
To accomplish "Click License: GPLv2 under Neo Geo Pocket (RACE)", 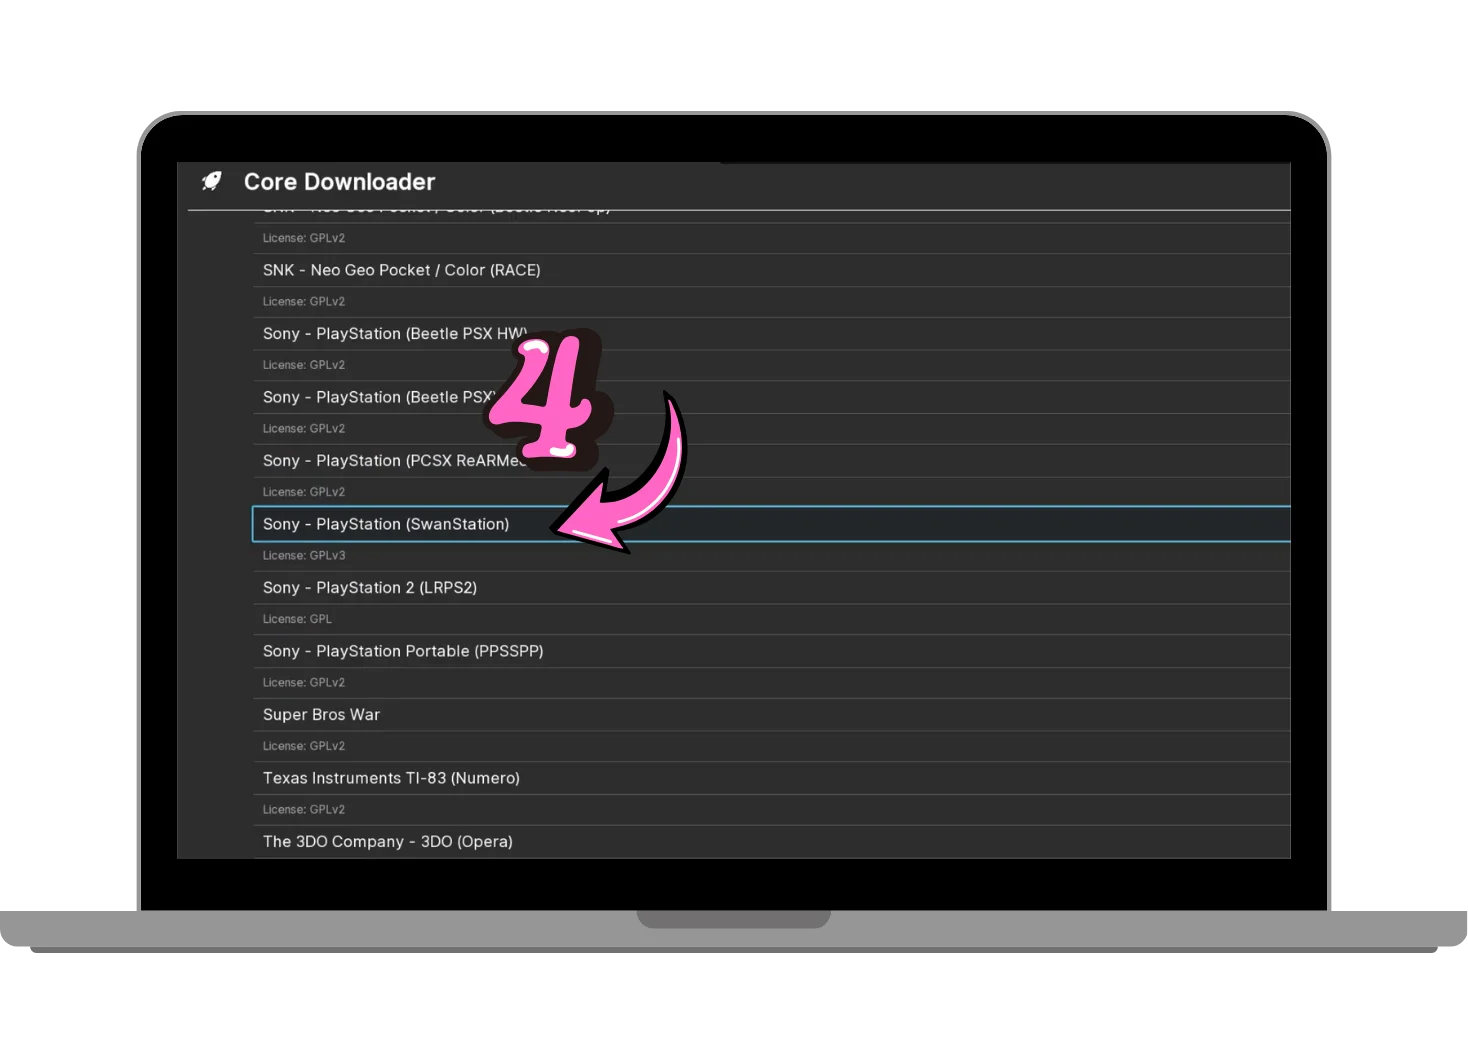I will [304, 301].
